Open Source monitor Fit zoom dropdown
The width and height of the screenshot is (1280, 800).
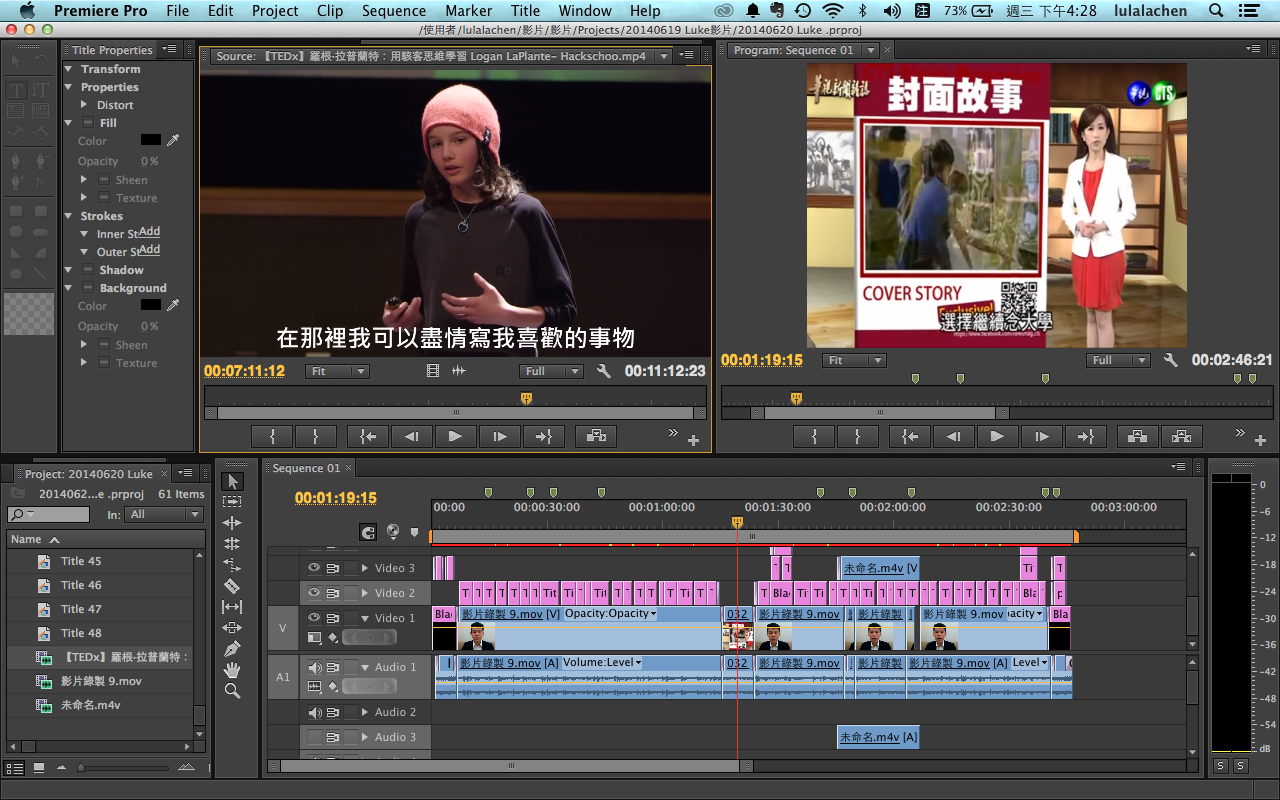pos(337,371)
